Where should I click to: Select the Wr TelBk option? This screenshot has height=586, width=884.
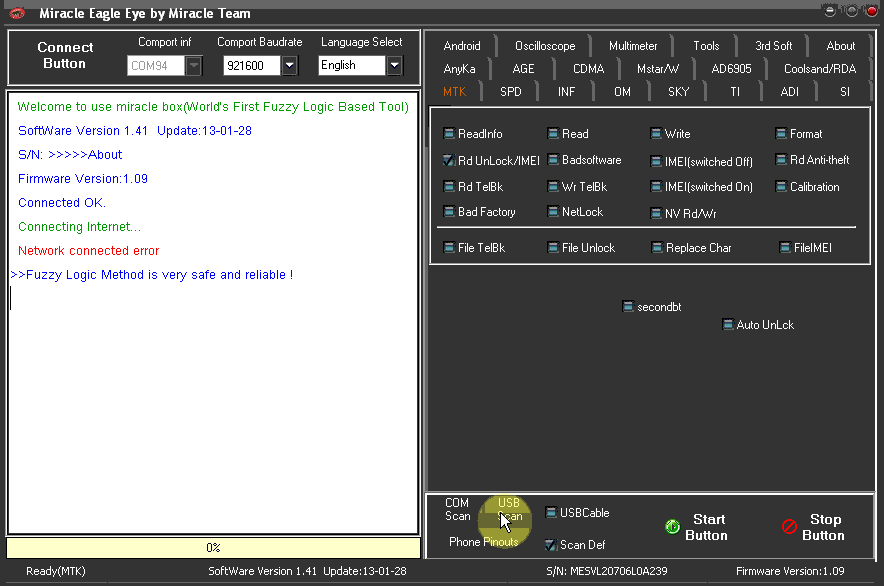pos(577,187)
